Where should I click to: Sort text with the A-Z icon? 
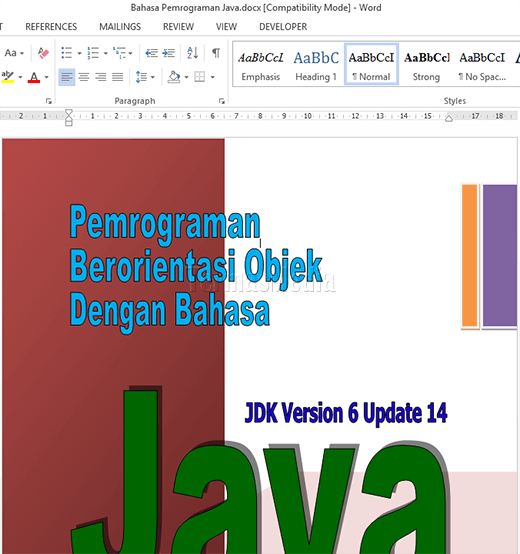coord(192,53)
